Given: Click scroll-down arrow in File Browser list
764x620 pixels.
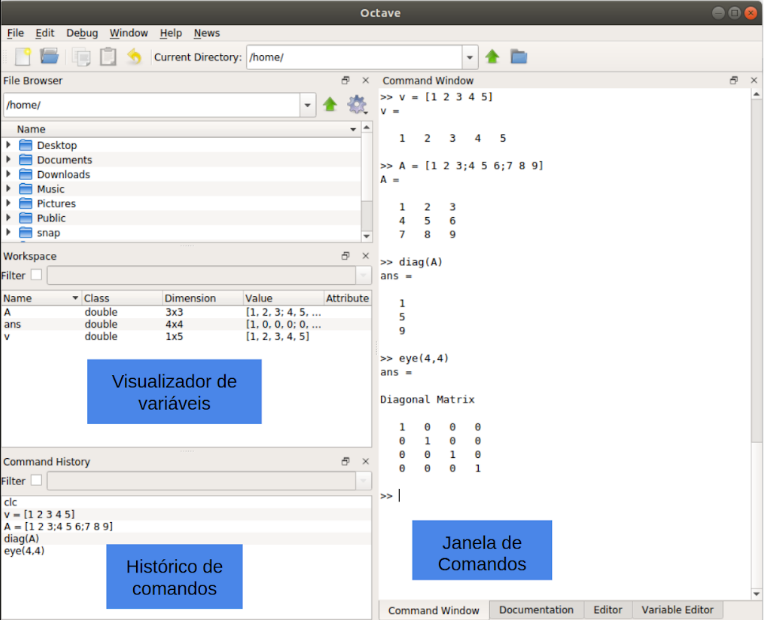Looking at the screenshot, I should pos(366,236).
